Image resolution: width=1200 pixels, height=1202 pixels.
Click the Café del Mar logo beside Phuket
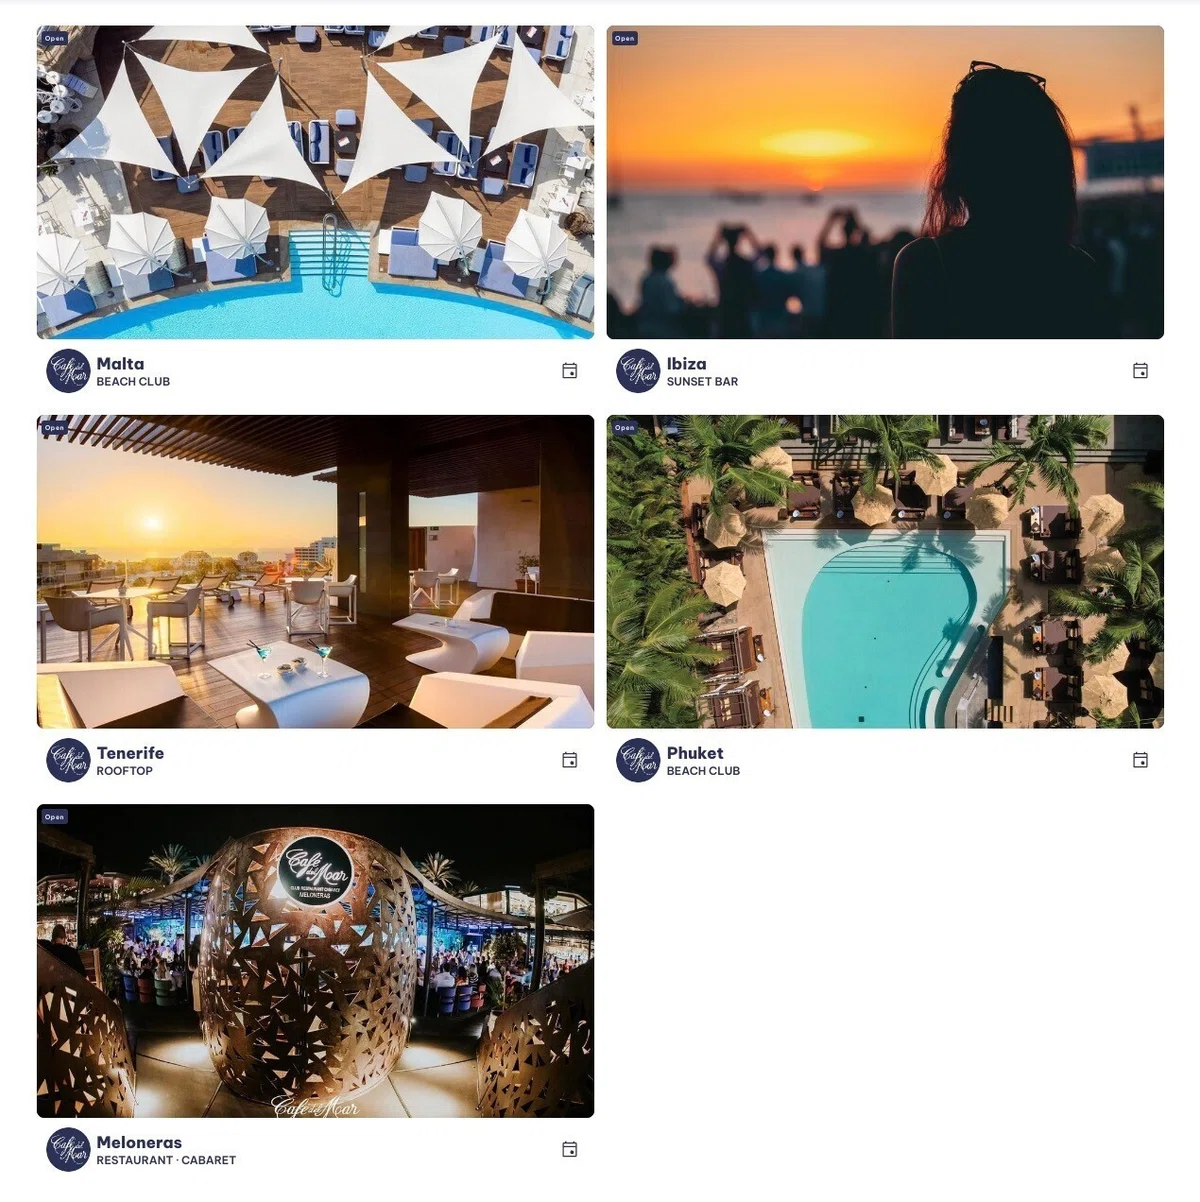tap(638, 760)
